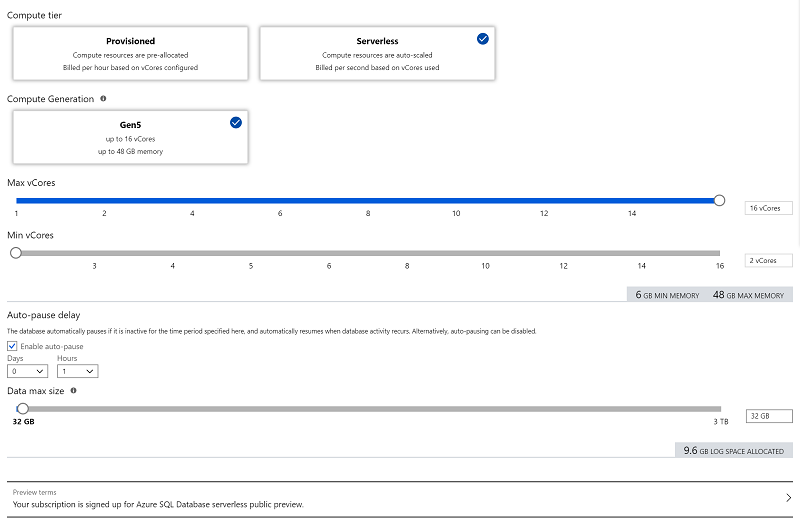This screenshot has height=528, width=800.
Task: Click the Max vCores slider handle
Action: 719,200
